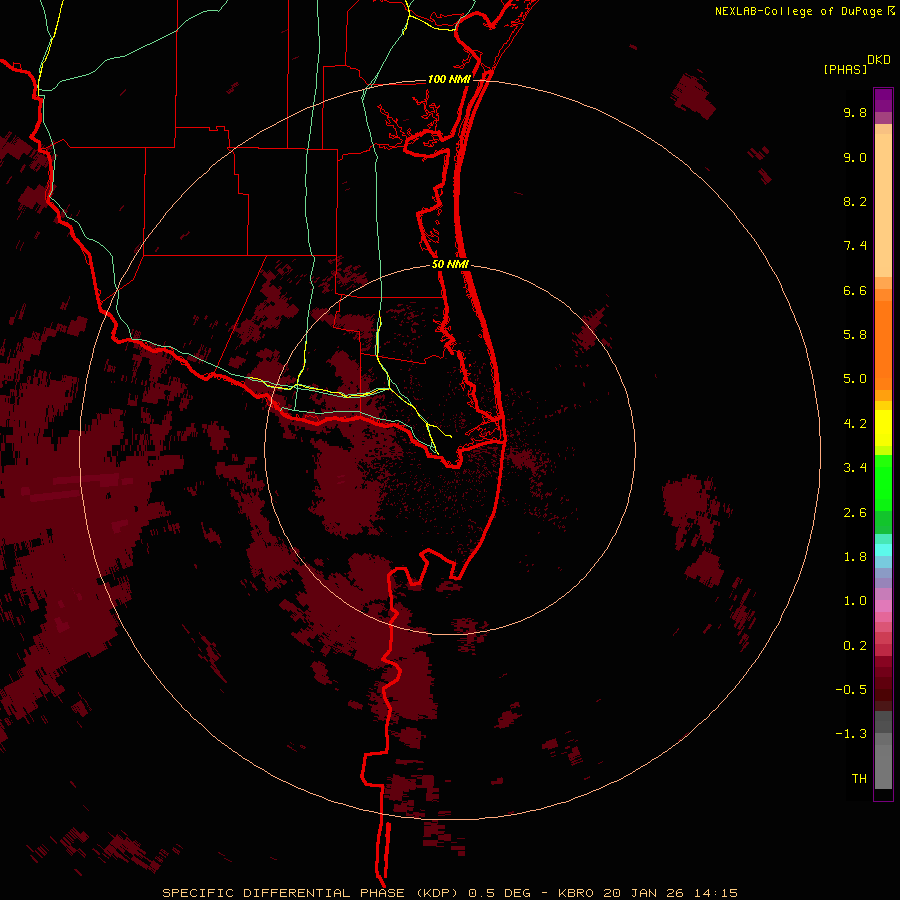Click the pink segment of the color bar
900x900 pixels.
(x=883, y=606)
